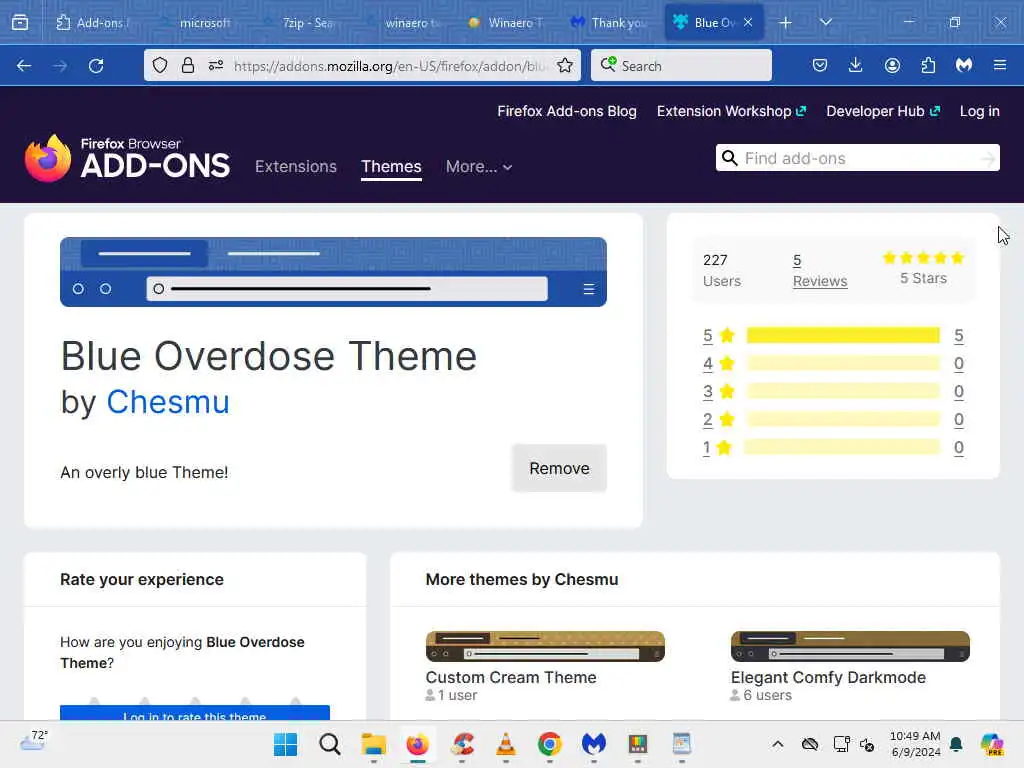Open the weather widget showing 72°
The height and width of the screenshot is (768, 1024).
pyautogui.click(x=34, y=742)
